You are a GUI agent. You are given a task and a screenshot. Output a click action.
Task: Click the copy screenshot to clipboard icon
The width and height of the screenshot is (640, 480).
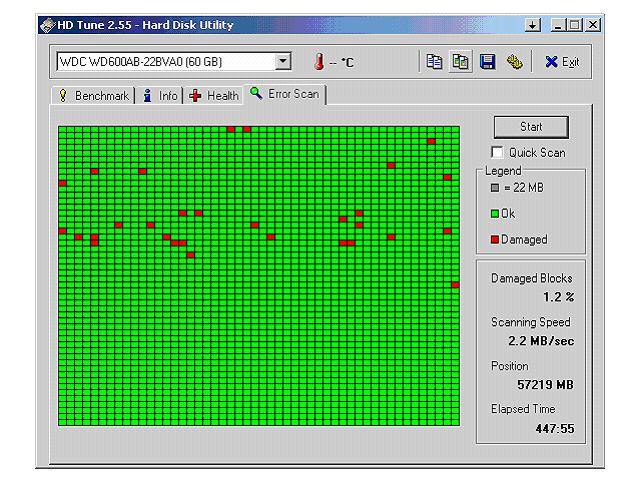[x=461, y=62]
